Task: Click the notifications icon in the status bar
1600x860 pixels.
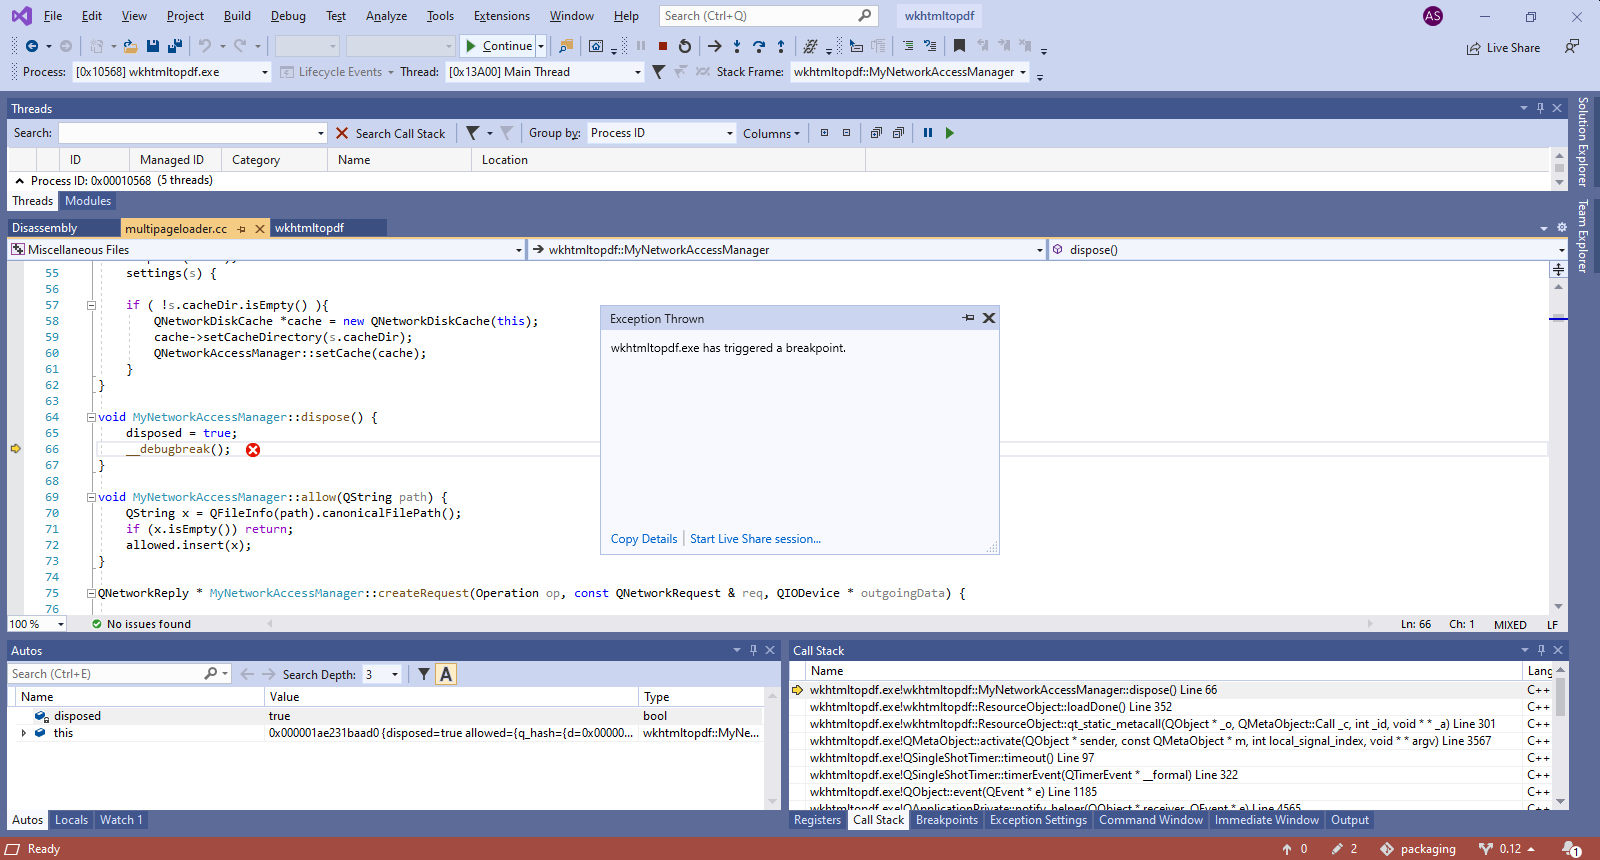Action: [1572, 849]
